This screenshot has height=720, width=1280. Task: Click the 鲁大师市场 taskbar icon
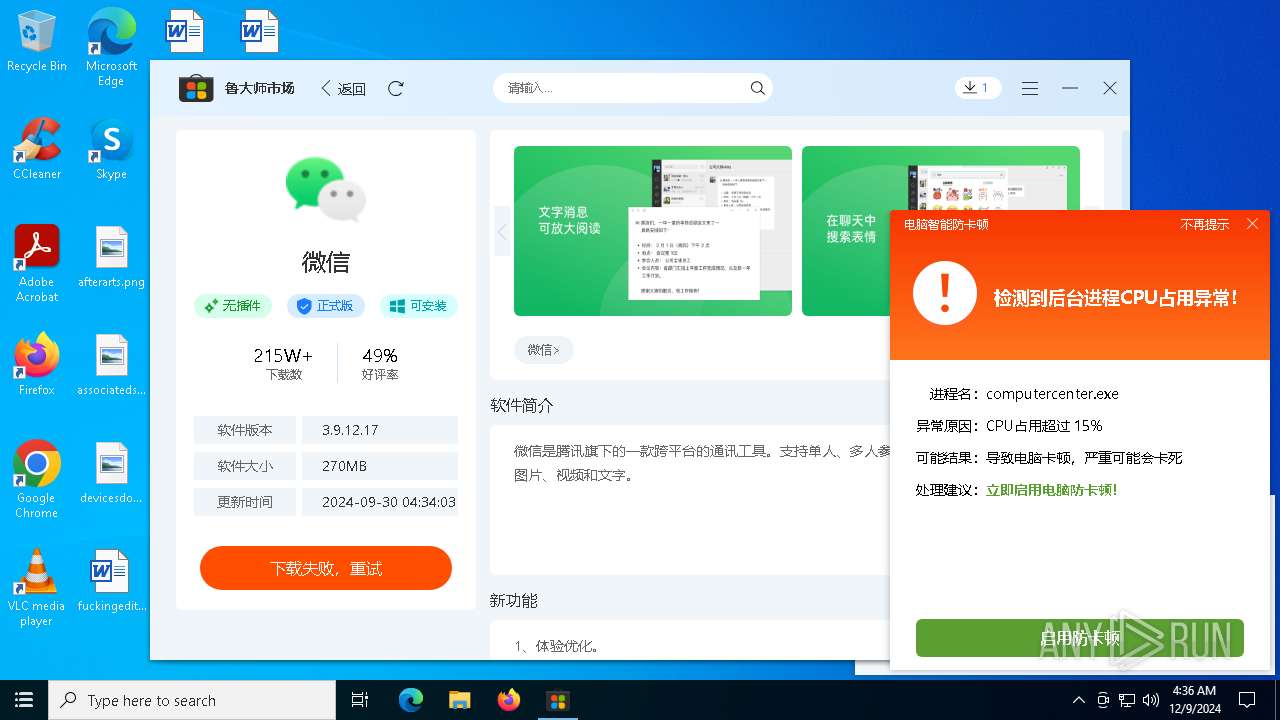pos(557,700)
